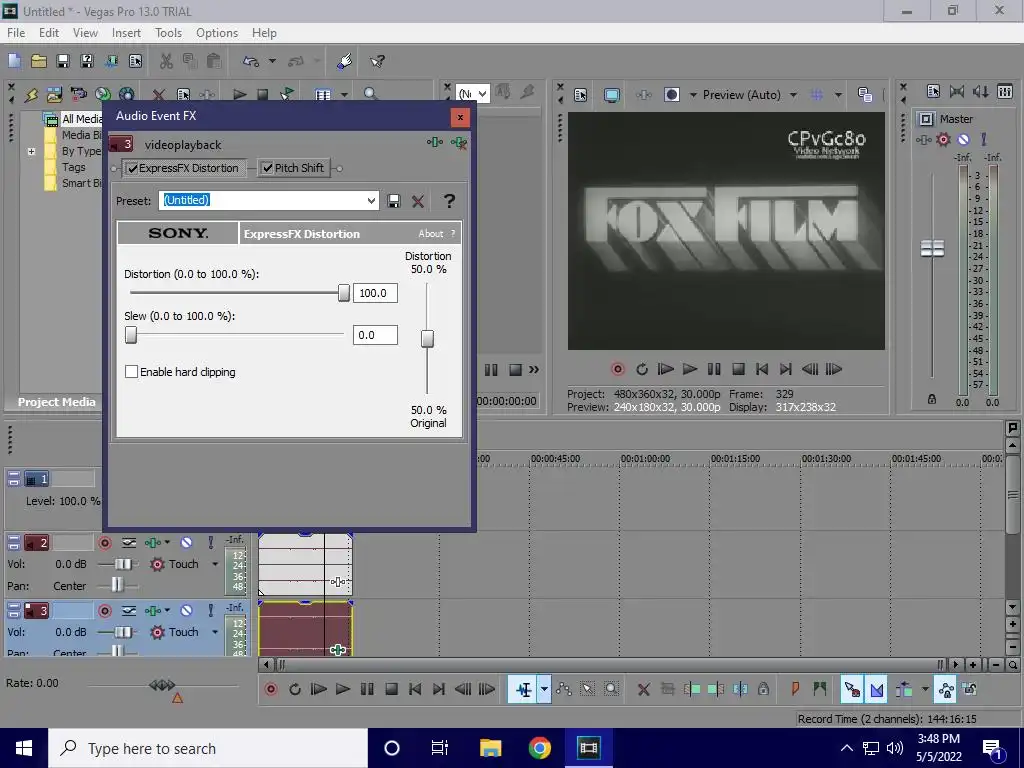Open File Explorer from the taskbar
The height and width of the screenshot is (768, 1024).
tap(490, 748)
